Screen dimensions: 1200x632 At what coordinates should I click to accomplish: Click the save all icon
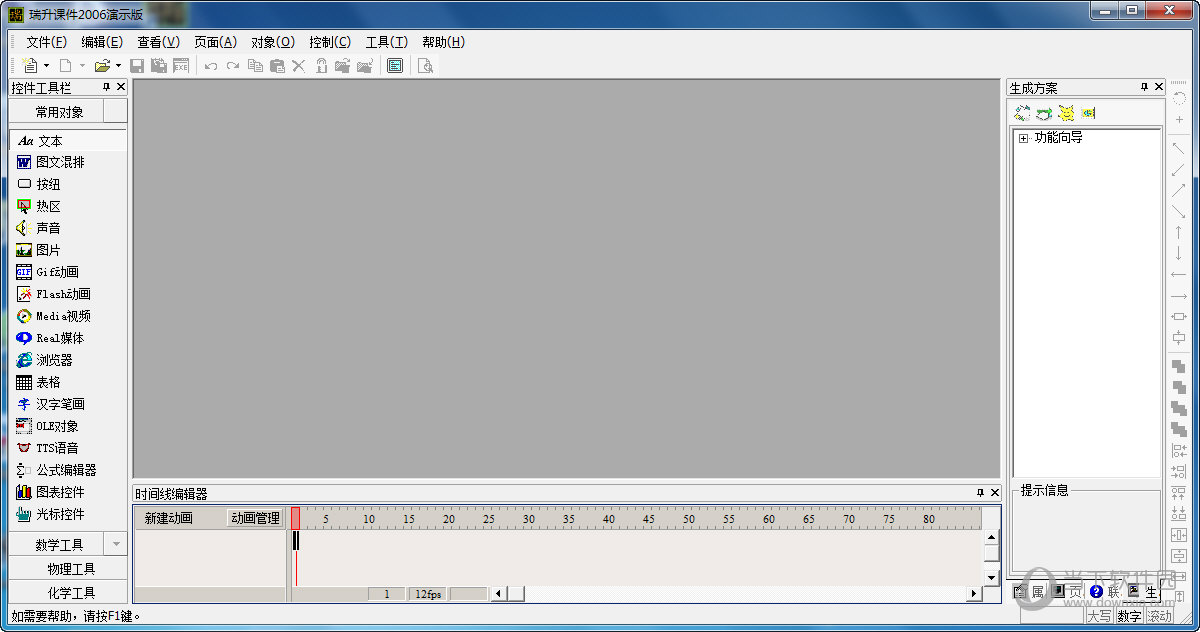[159, 66]
